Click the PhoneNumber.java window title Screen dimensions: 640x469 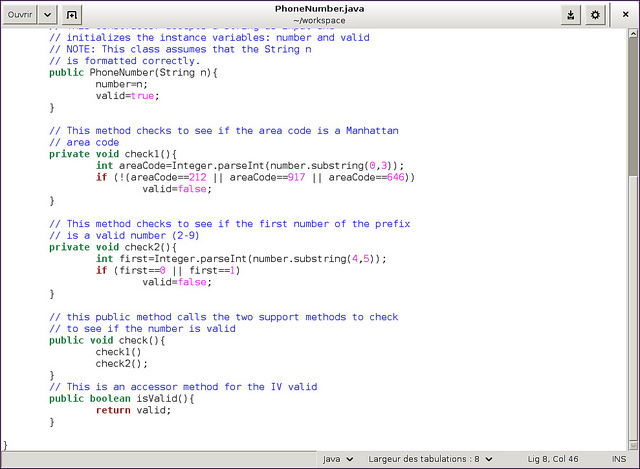[x=319, y=8]
